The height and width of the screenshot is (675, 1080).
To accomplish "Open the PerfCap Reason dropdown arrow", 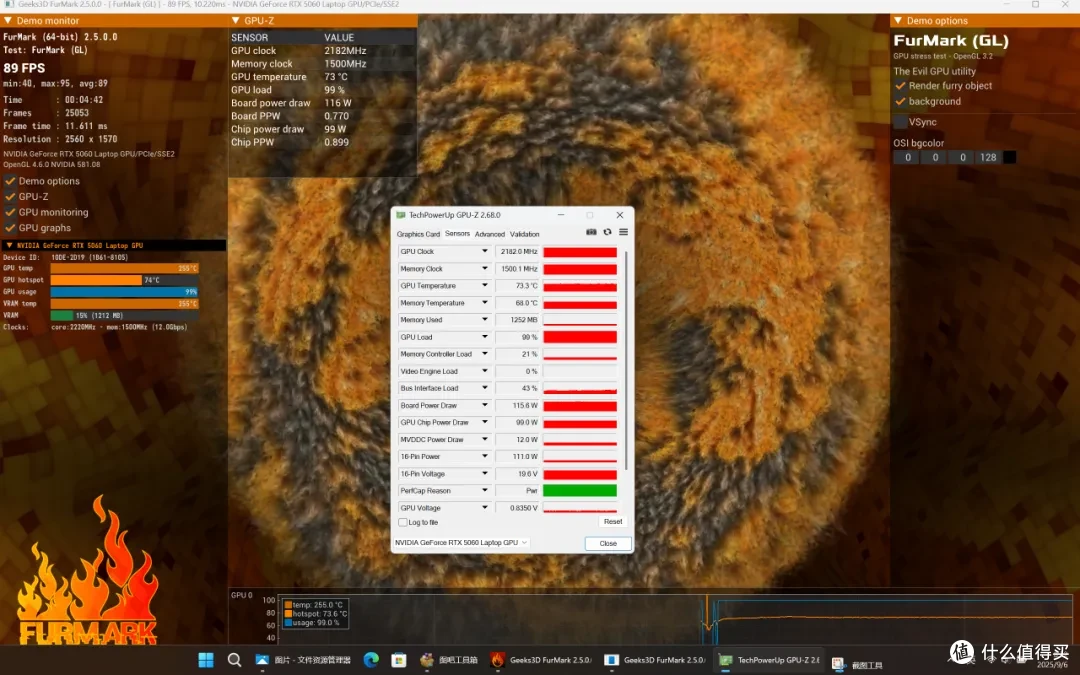I will pos(484,490).
